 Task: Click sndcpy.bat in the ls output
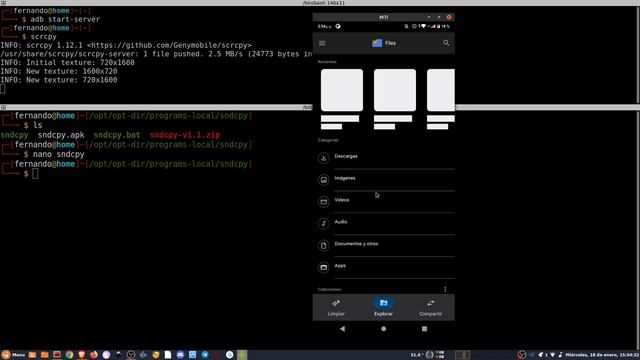(x=117, y=135)
